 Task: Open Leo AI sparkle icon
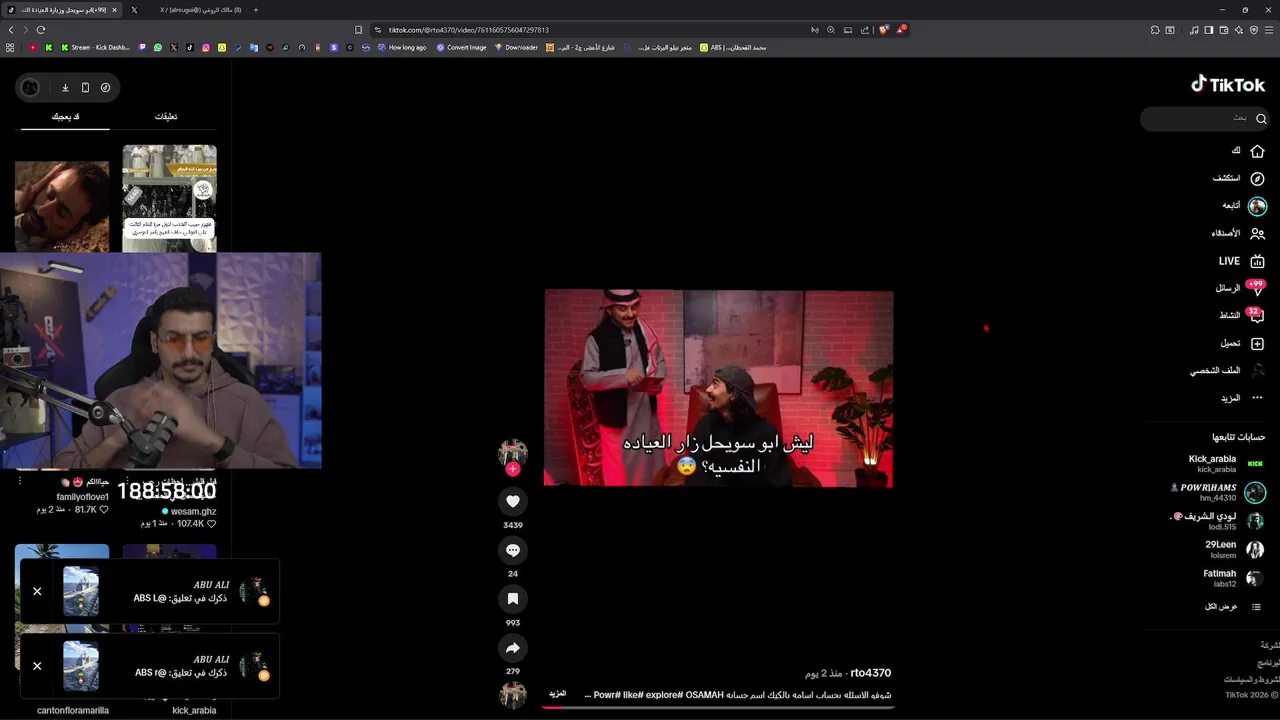(1238, 30)
